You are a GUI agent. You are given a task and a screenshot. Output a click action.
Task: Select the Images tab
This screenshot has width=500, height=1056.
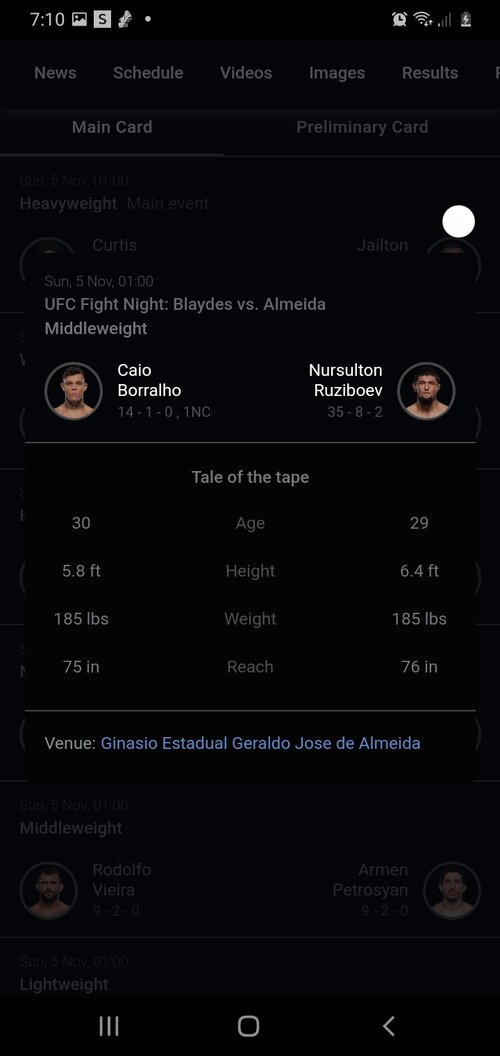pyautogui.click(x=337, y=73)
